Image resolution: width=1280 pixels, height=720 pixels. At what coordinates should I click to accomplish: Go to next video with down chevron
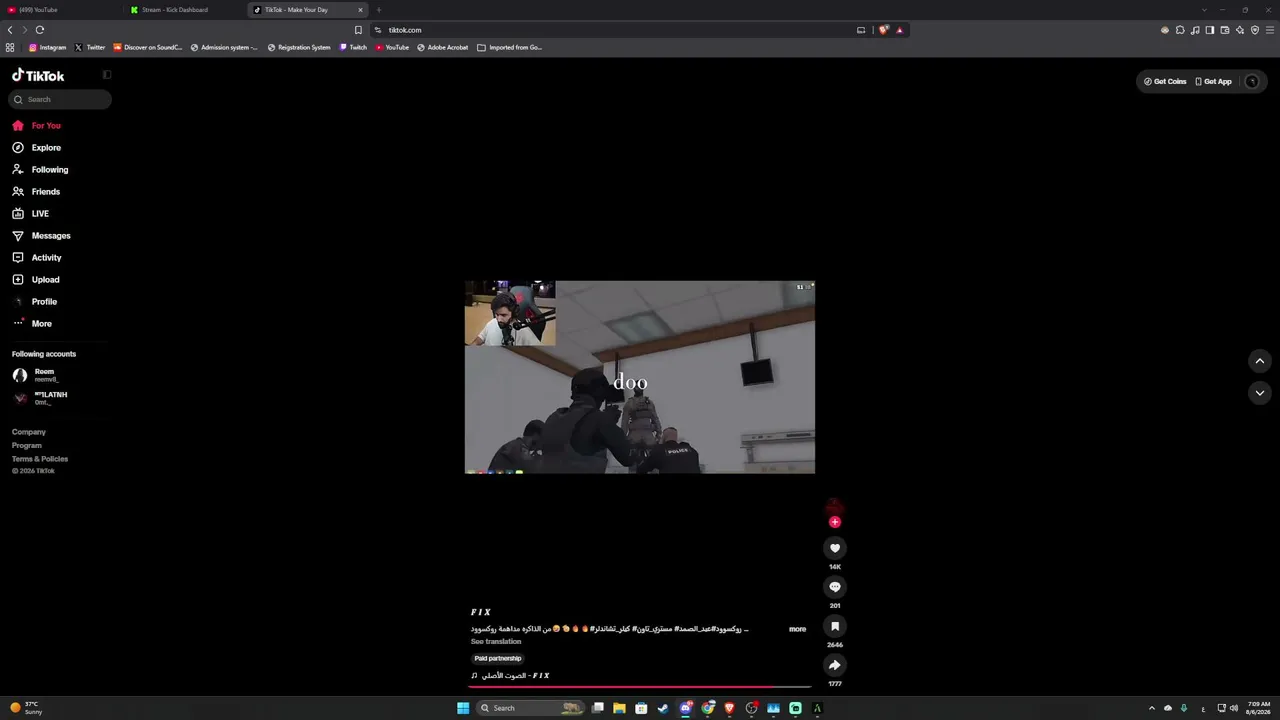pyautogui.click(x=1260, y=393)
